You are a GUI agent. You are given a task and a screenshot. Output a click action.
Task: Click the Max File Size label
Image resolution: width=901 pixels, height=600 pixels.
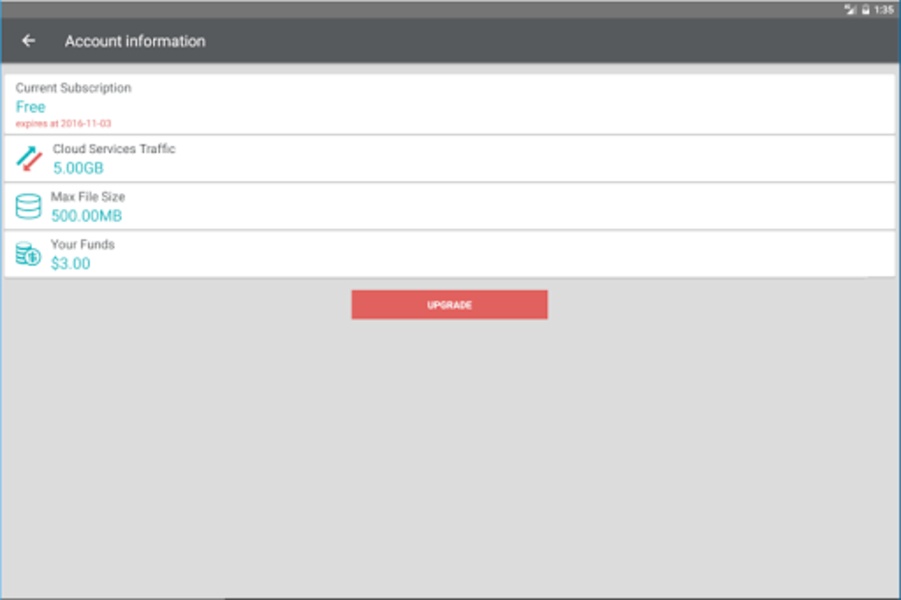click(x=88, y=197)
